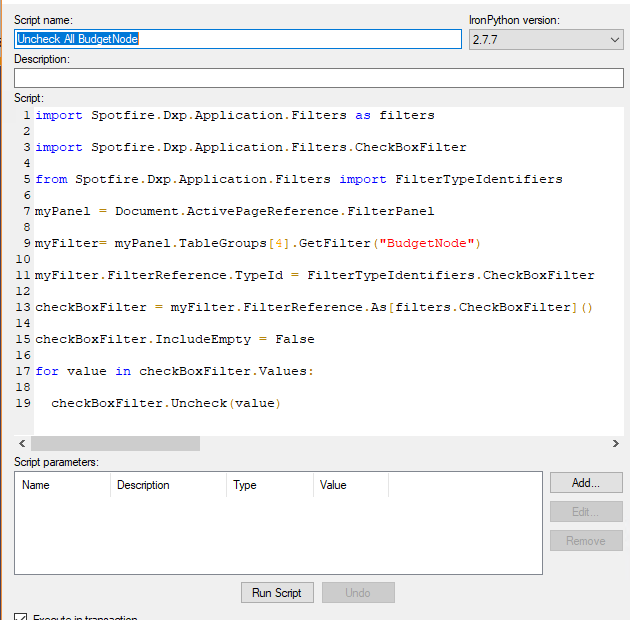Image resolution: width=630 pixels, height=620 pixels.
Task: Click the Undo button
Action: [358, 593]
